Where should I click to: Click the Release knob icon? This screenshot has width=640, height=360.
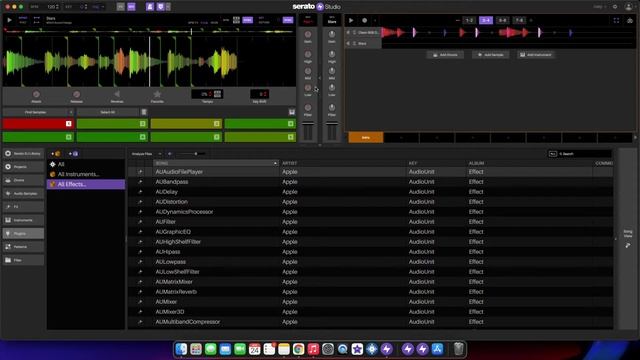click(76, 94)
